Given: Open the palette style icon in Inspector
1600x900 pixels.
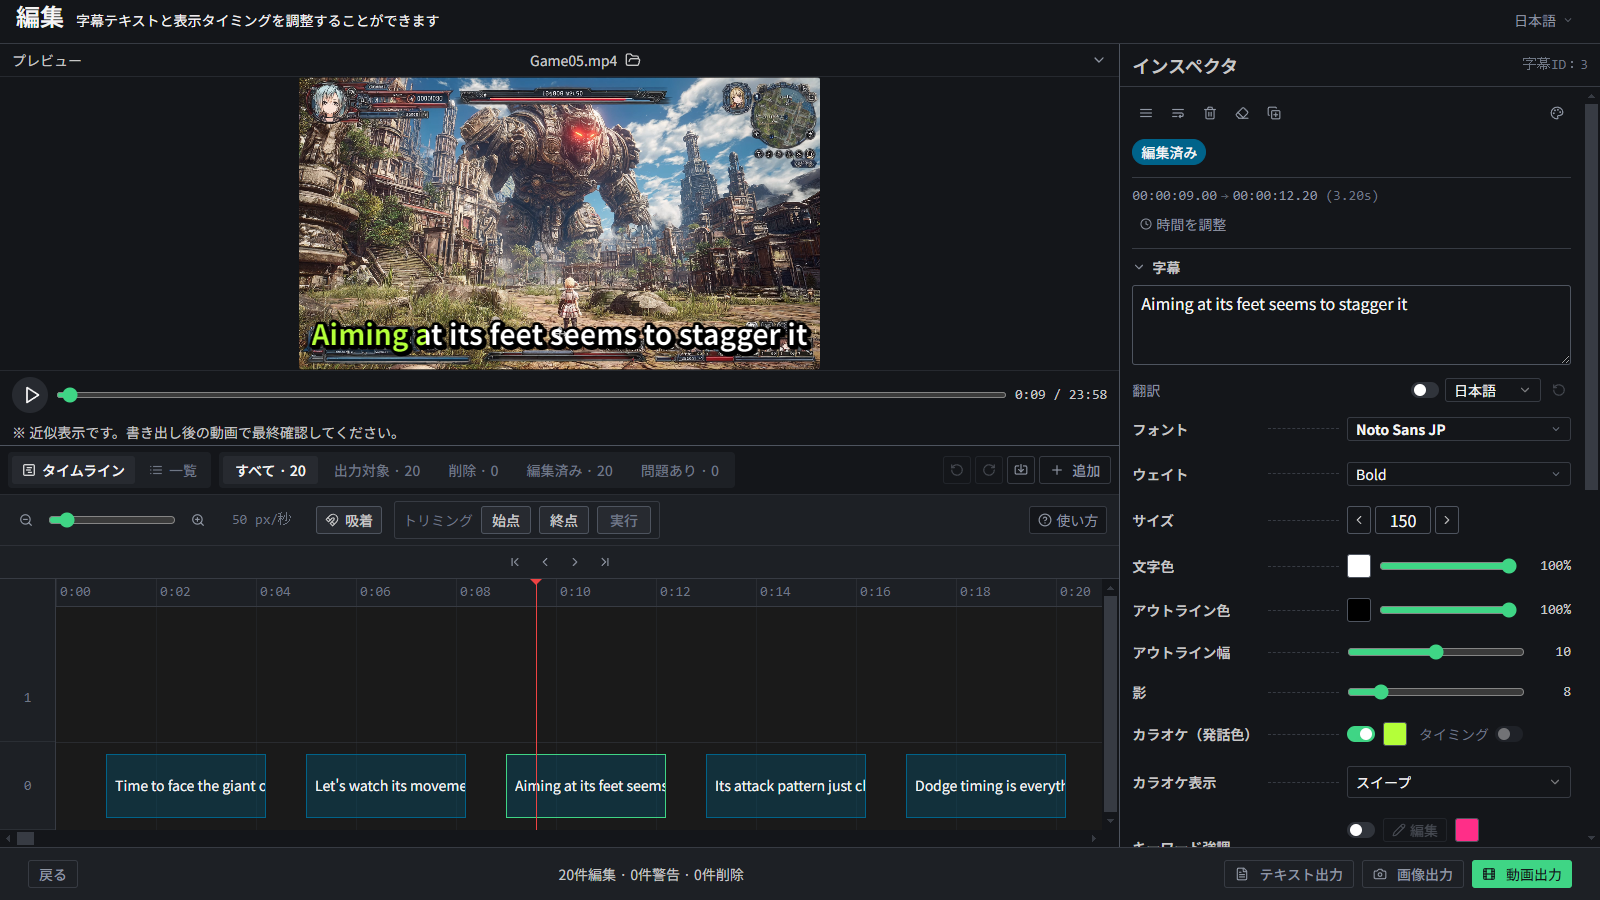Looking at the screenshot, I should 1557,113.
